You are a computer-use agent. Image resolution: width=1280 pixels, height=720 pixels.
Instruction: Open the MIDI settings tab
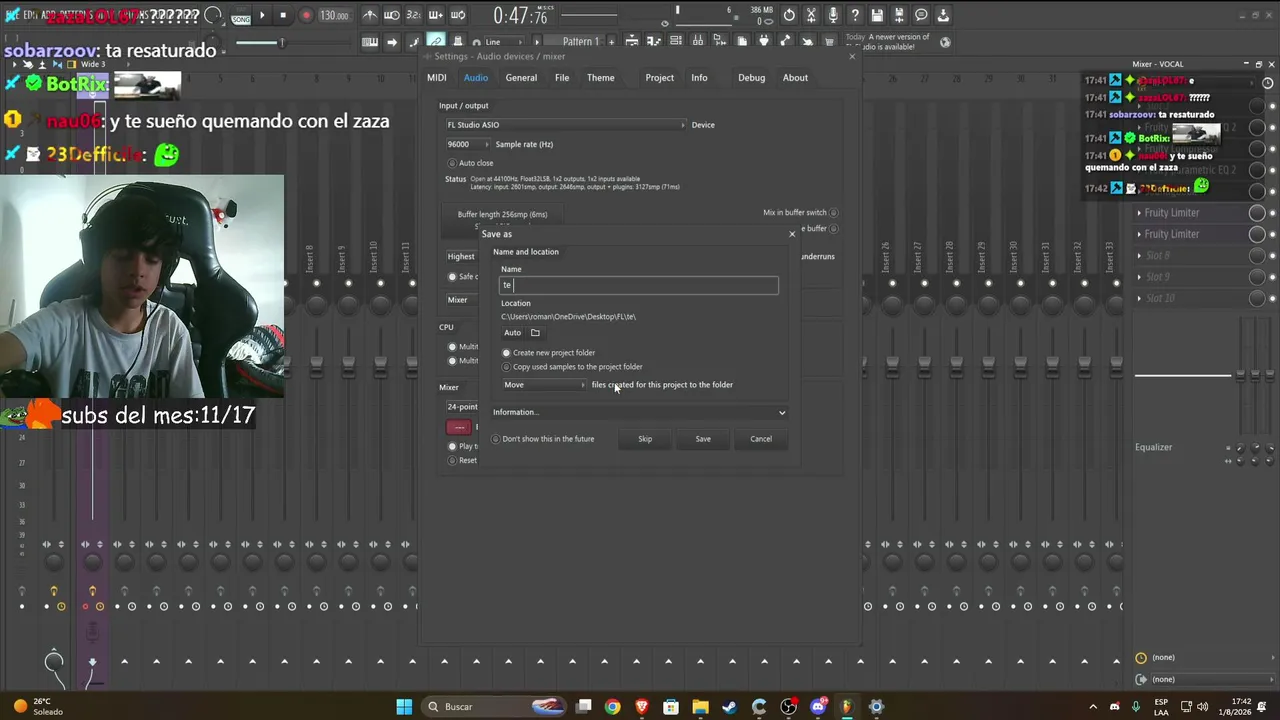pos(437,78)
